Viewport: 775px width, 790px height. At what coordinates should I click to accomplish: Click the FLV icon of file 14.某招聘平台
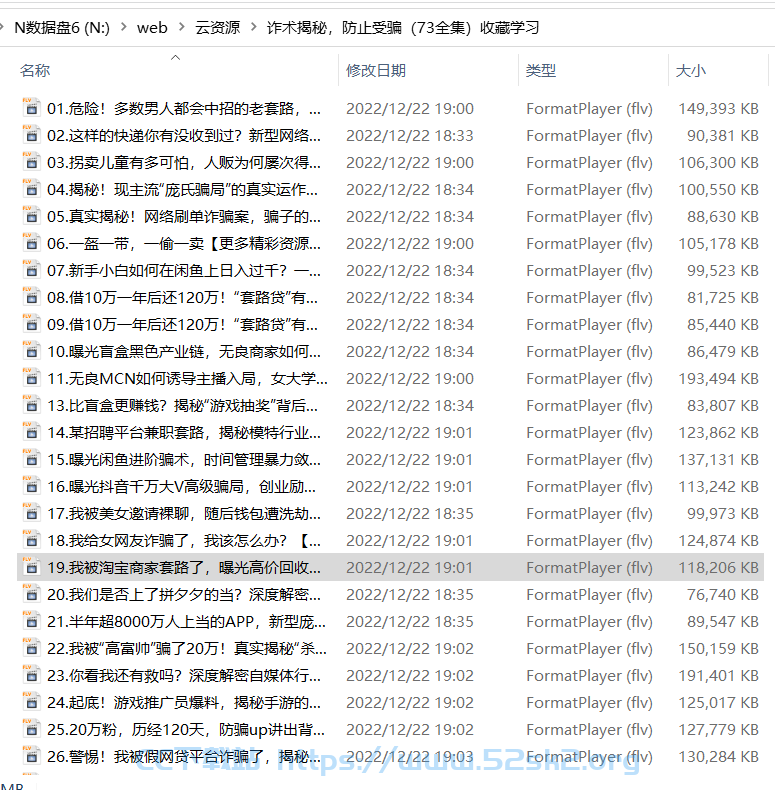point(31,432)
